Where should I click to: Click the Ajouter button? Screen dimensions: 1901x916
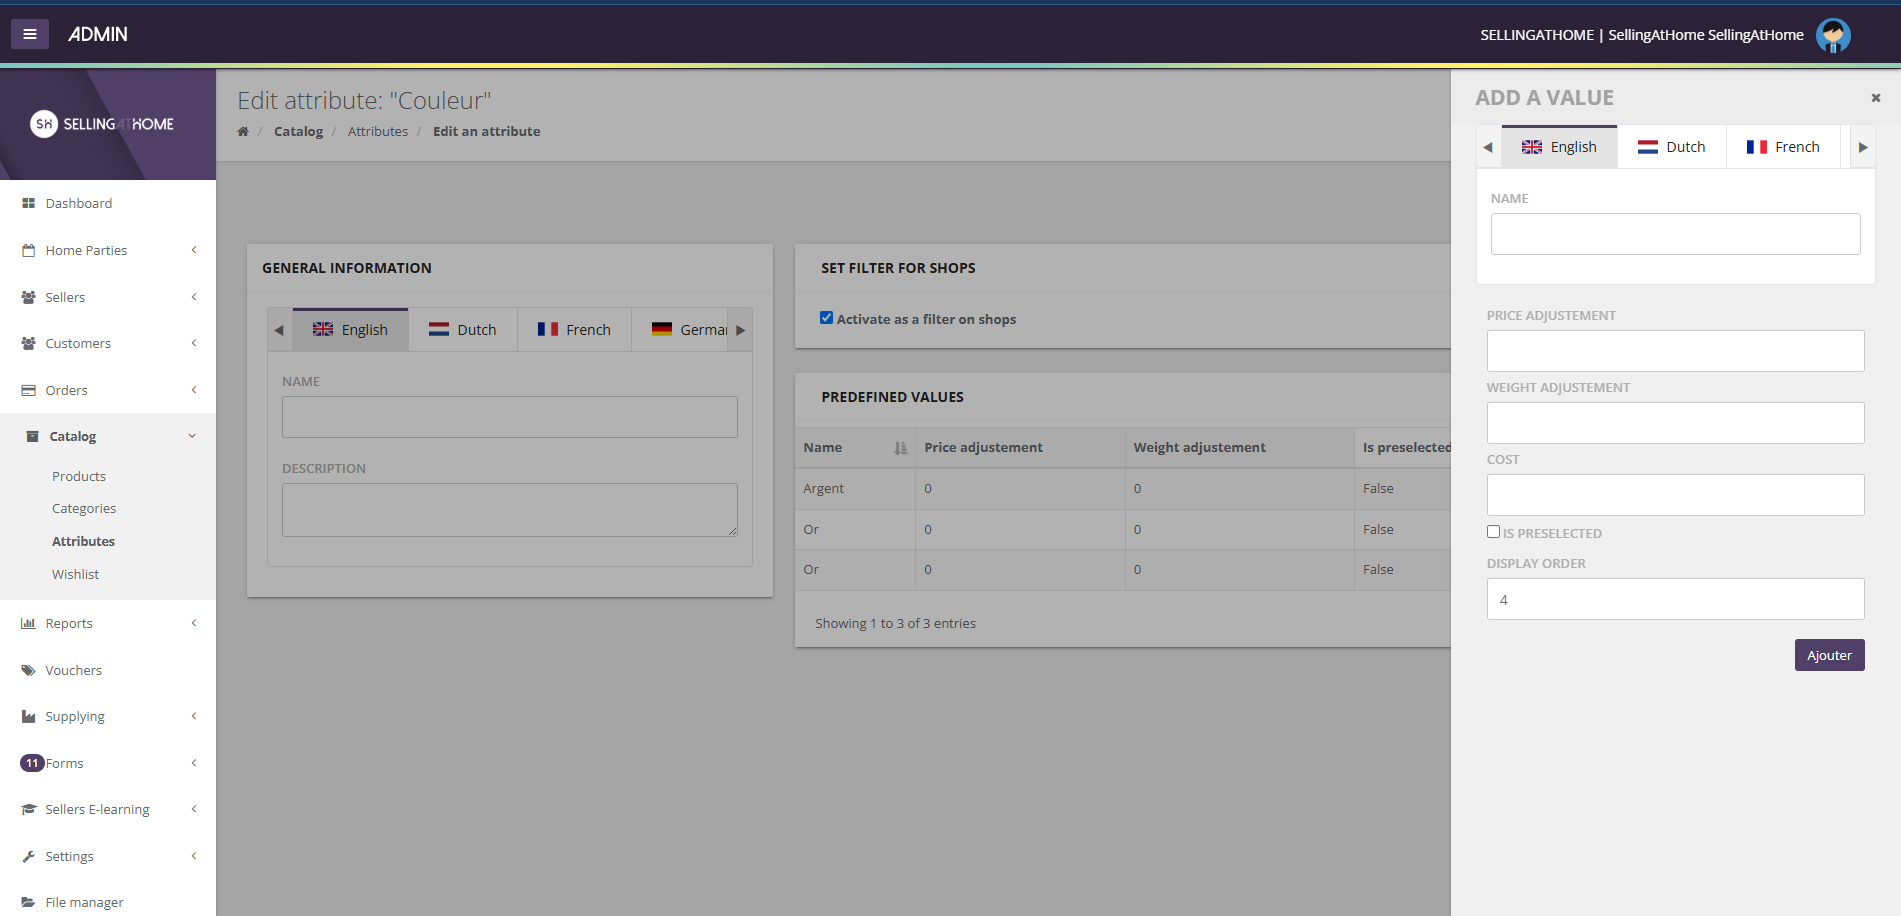1828,655
